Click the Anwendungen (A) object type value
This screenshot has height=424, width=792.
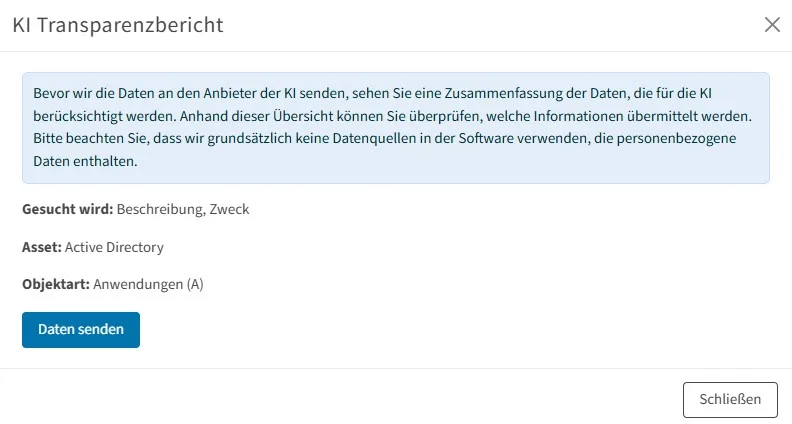pos(148,284)
